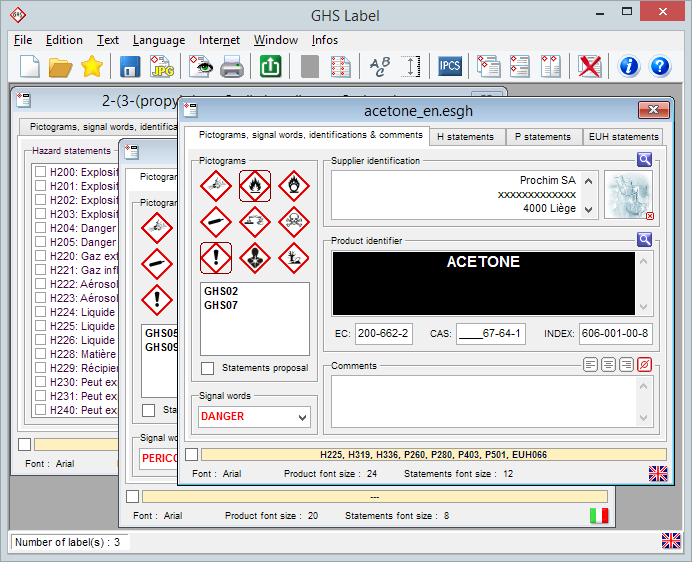Center-align the comments text
692x562 pixels.
(x=608, y=365)
